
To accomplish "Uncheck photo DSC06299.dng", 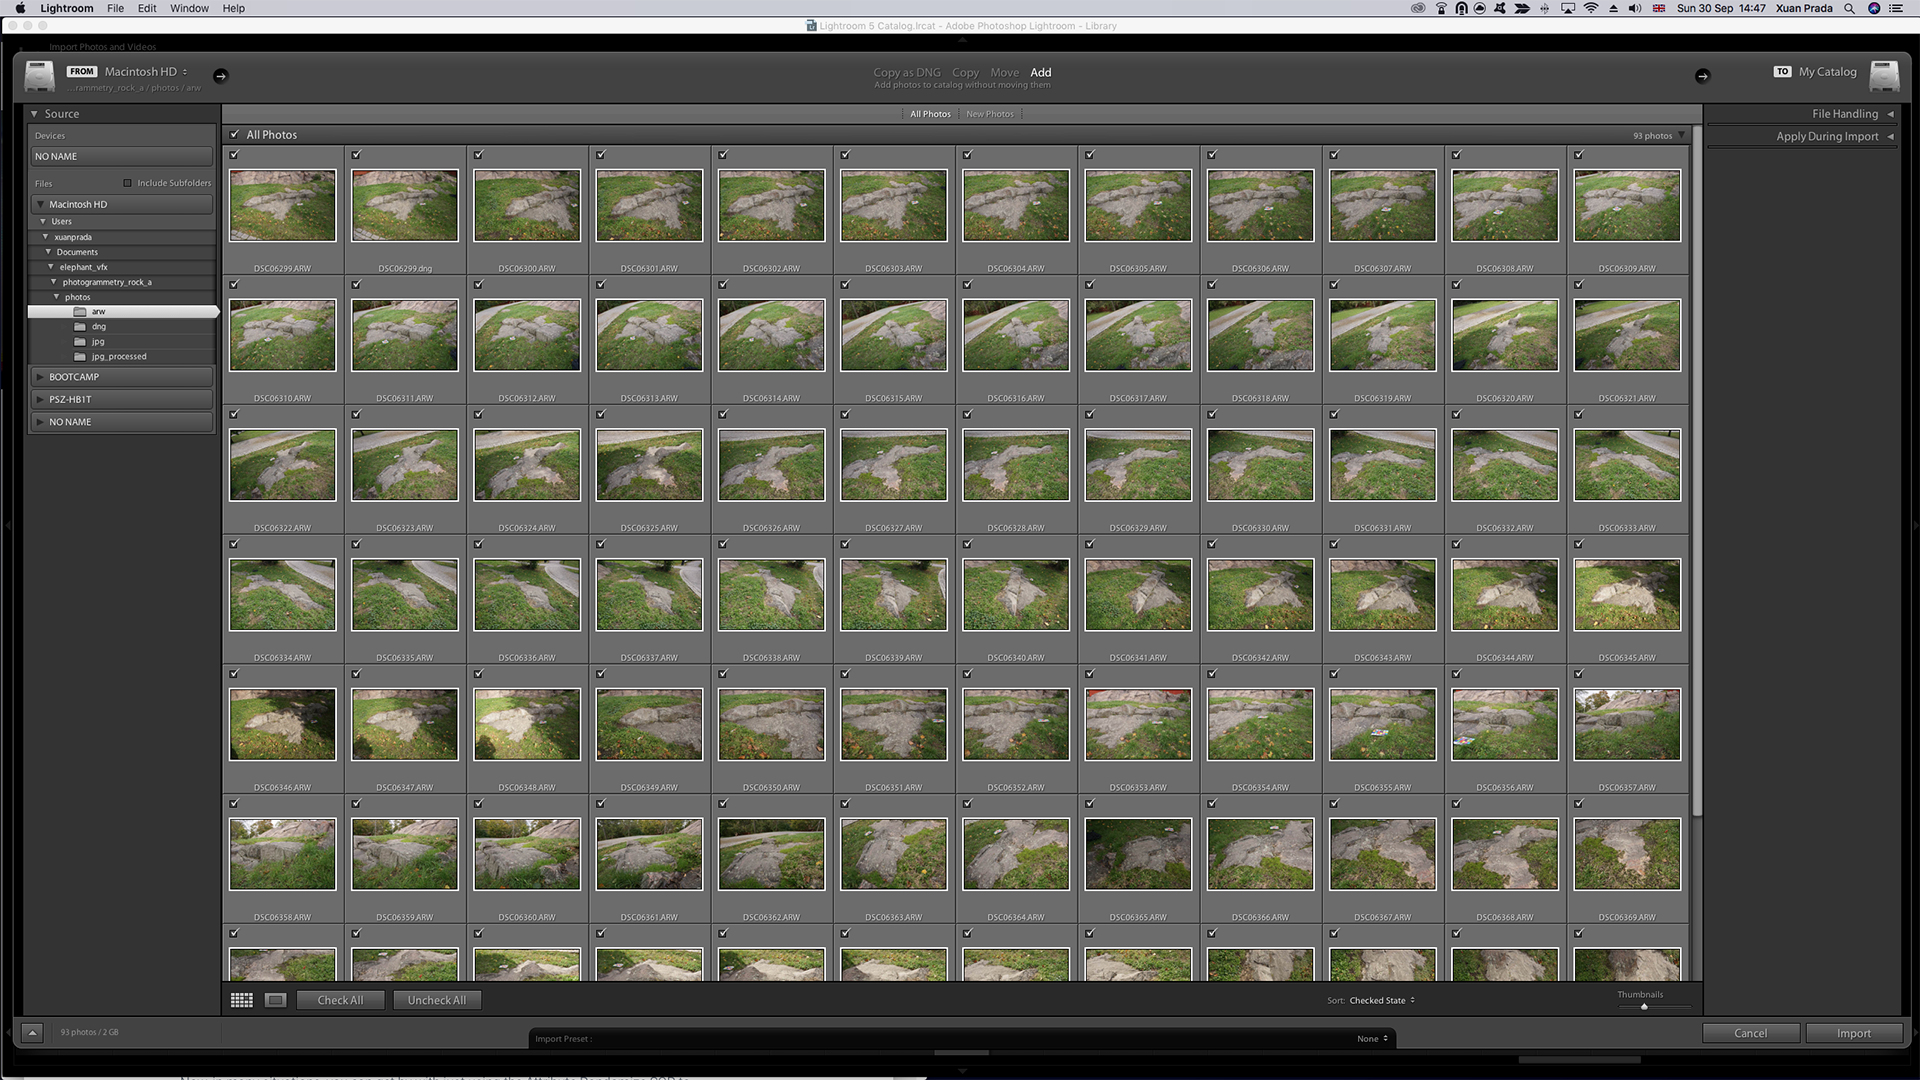I will [x=356, y=155].
